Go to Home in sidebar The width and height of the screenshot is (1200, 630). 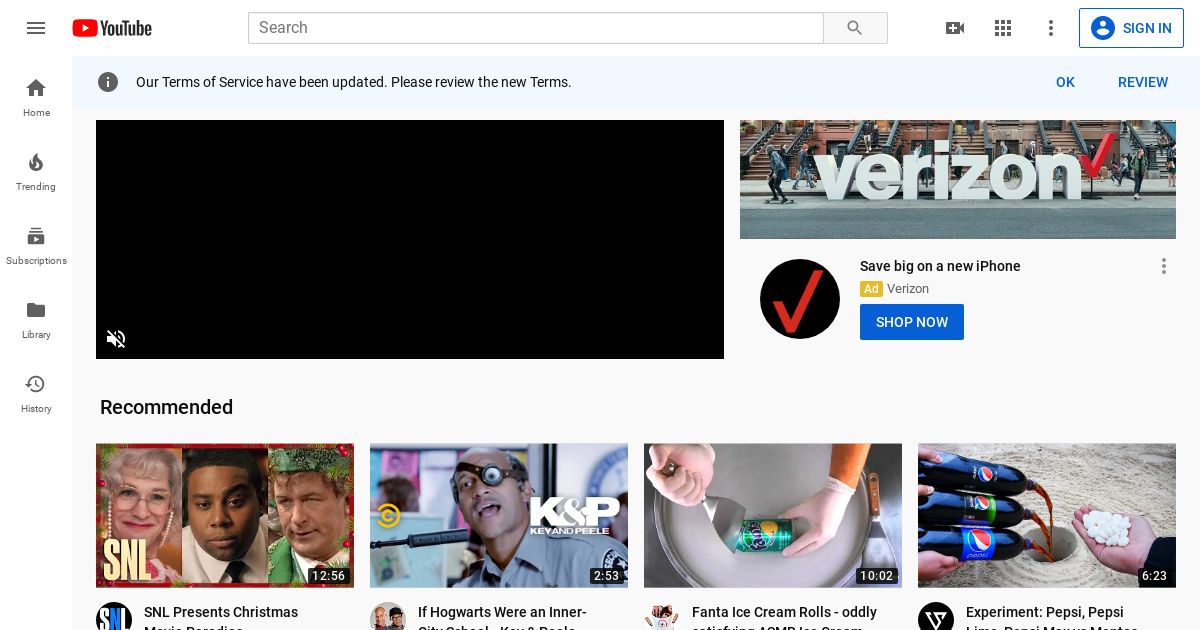(x=36, y=97)
